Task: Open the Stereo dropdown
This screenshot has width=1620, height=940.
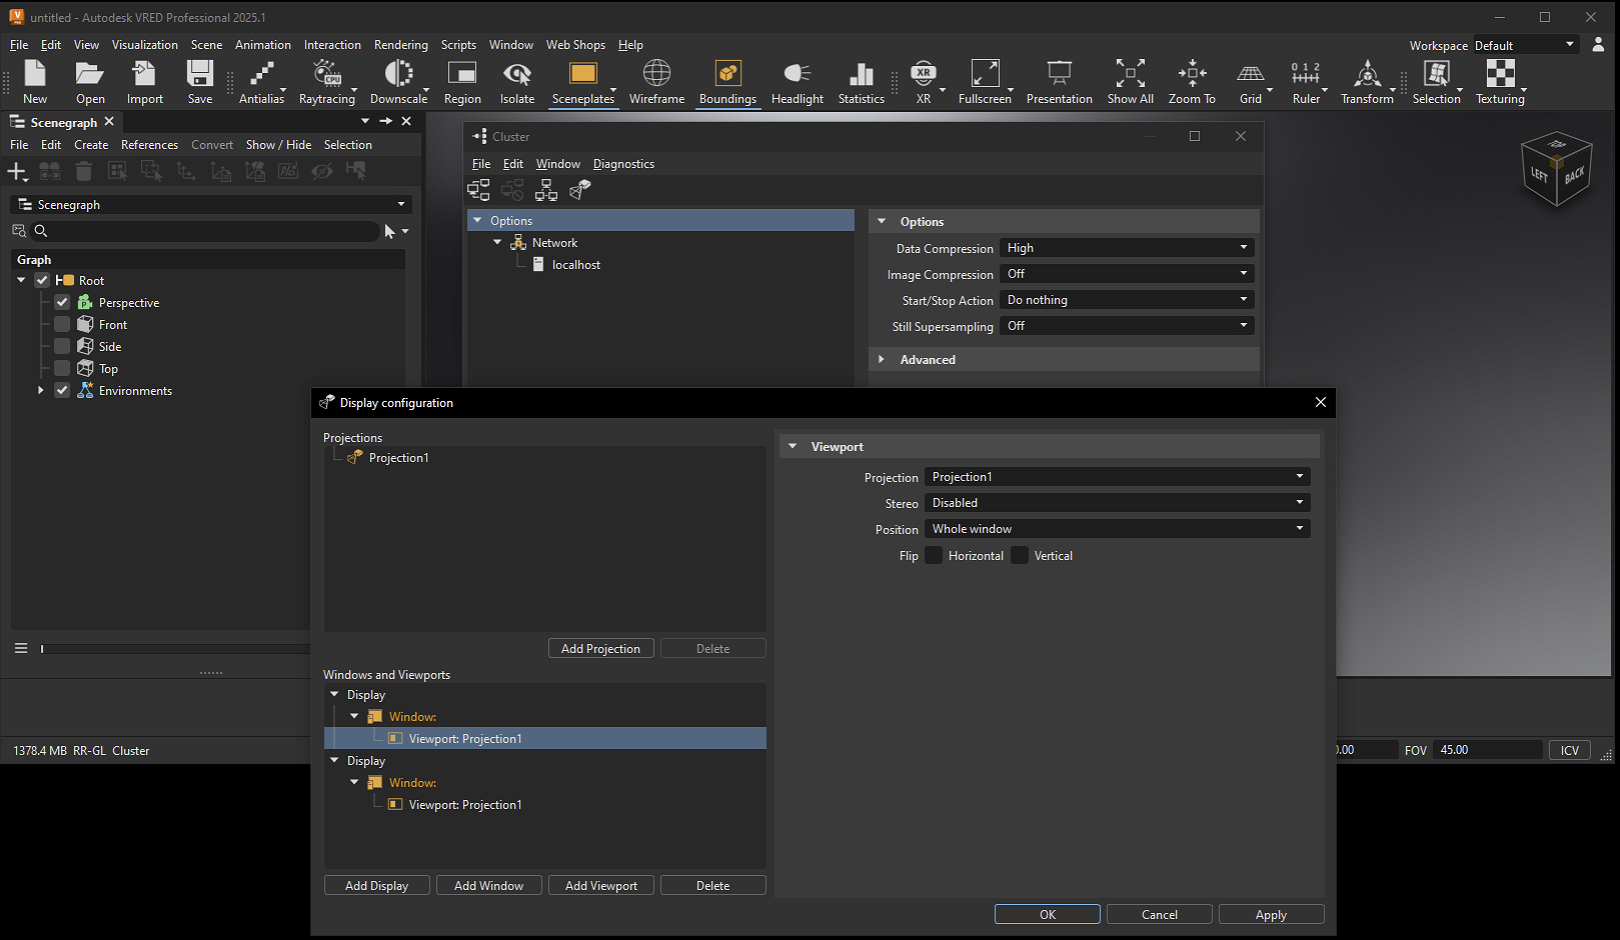Action: 1116,503
